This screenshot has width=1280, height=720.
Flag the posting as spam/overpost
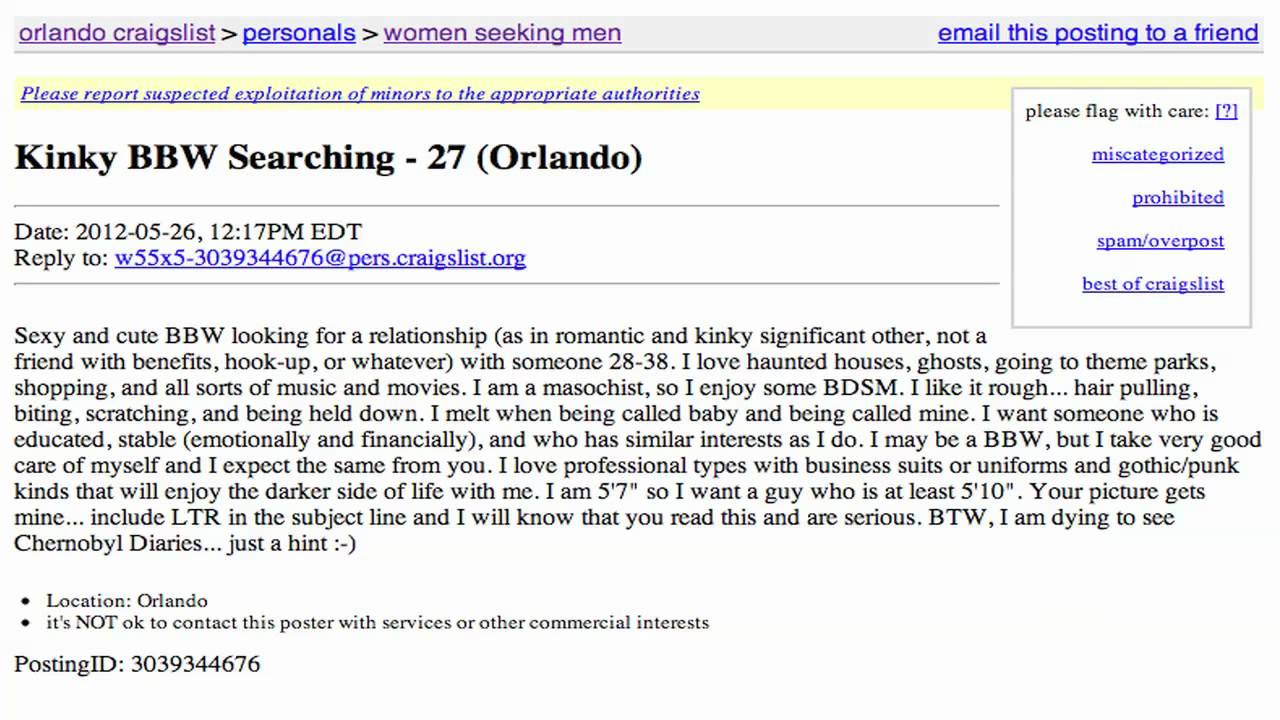click(x=1160, y=240)
